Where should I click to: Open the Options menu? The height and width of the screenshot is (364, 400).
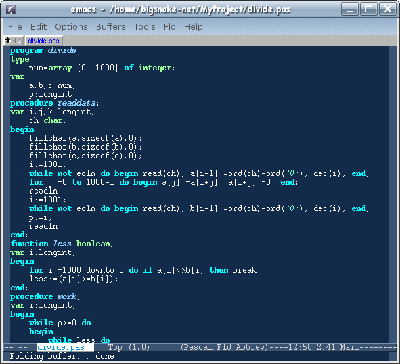(x=71, y=27)
